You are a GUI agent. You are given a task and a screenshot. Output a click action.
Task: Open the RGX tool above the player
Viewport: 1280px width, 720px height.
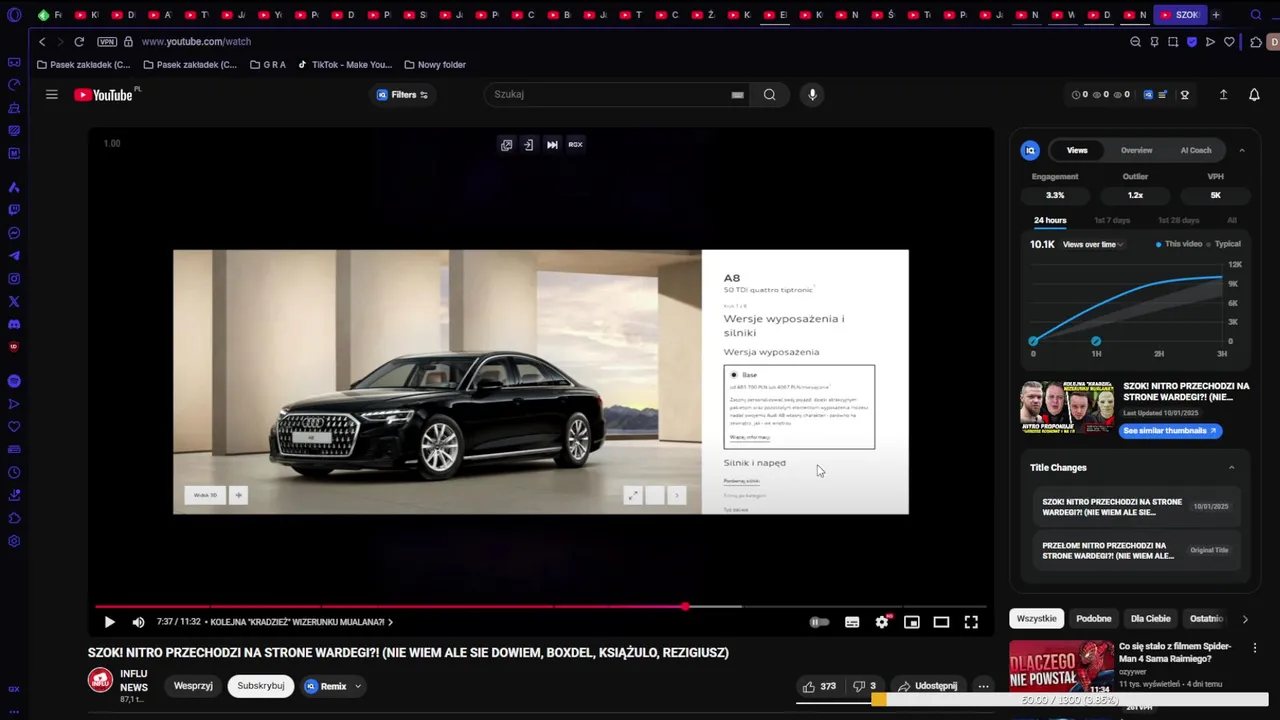pyautogui.click(x=575, y=145)
